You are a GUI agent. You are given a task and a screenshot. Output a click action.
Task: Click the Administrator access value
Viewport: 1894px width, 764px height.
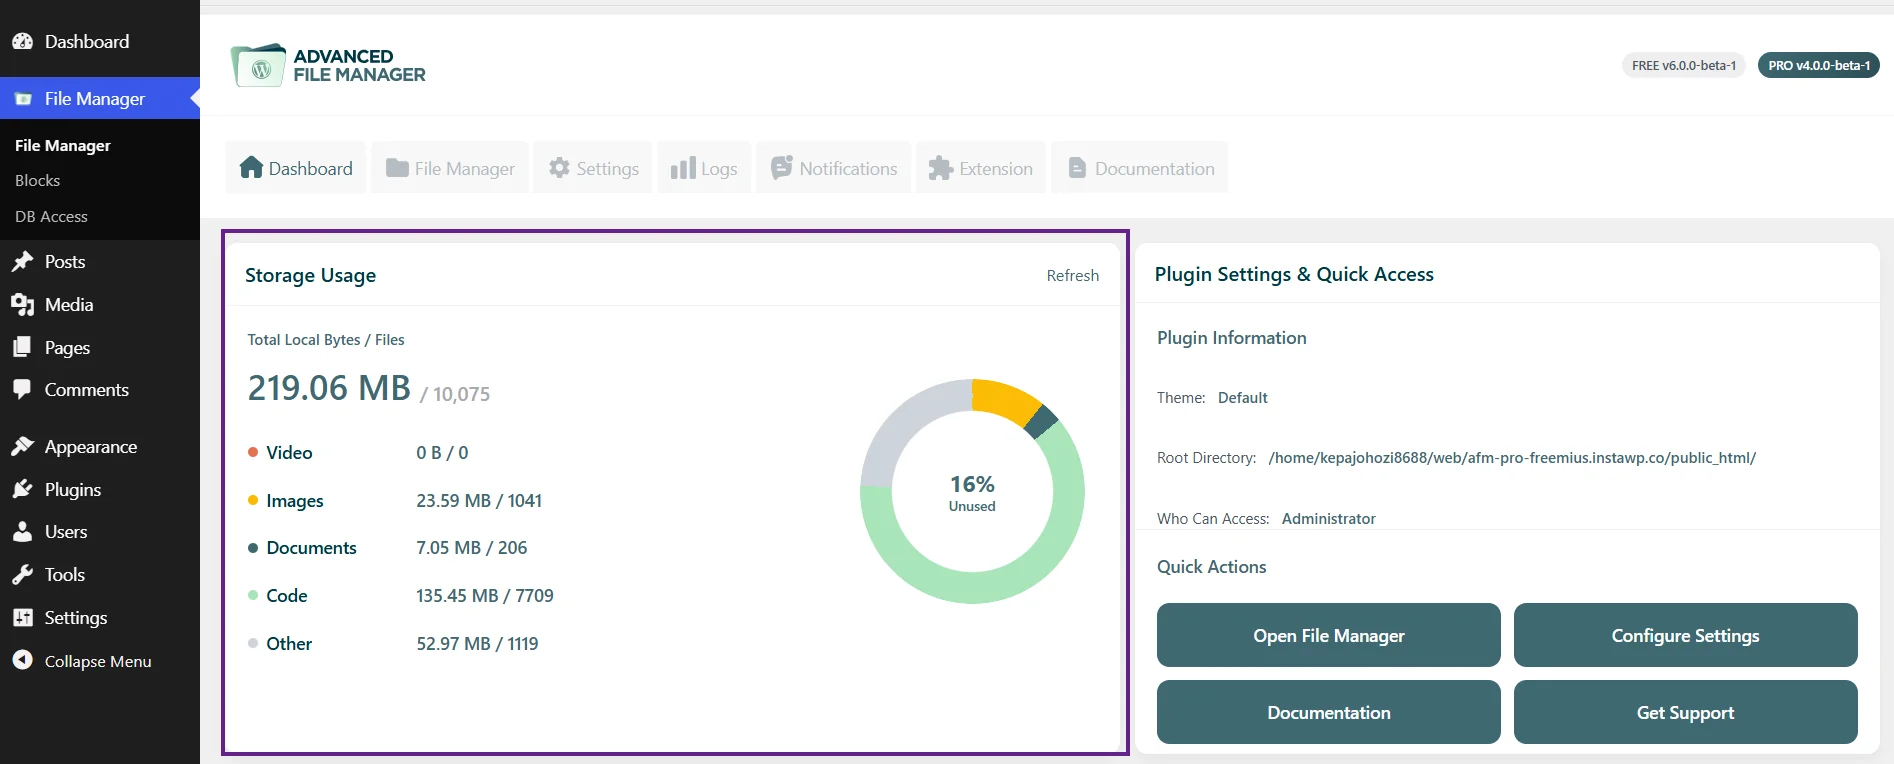click(1329, 519)
